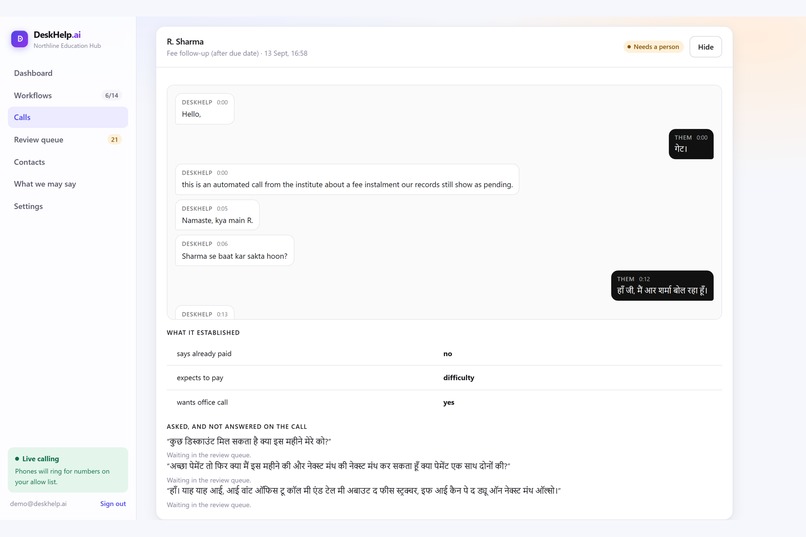The image size is (806, 537).
Task: Click the Live calling status card
Action: pos(68,470)
